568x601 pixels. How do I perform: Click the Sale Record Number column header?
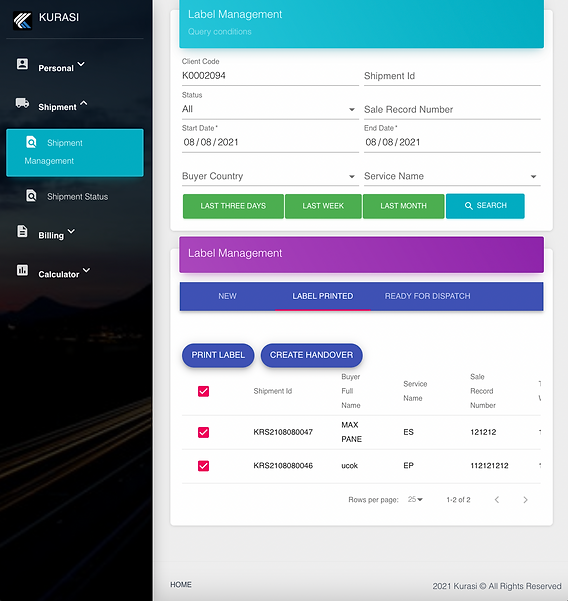click(483, 391)
